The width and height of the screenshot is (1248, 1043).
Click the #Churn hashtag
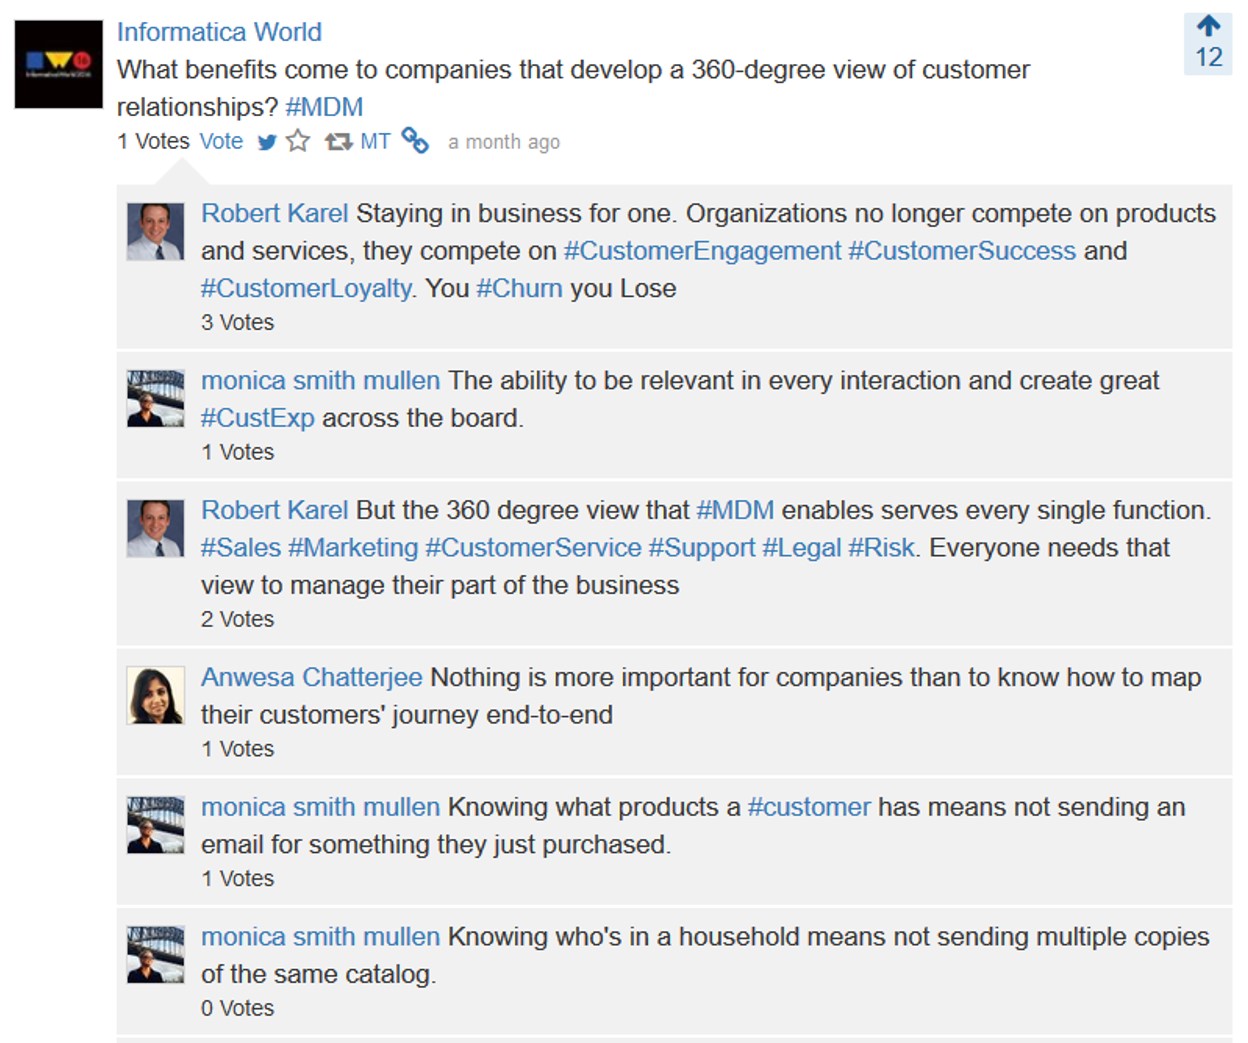[x=519, y=288]
